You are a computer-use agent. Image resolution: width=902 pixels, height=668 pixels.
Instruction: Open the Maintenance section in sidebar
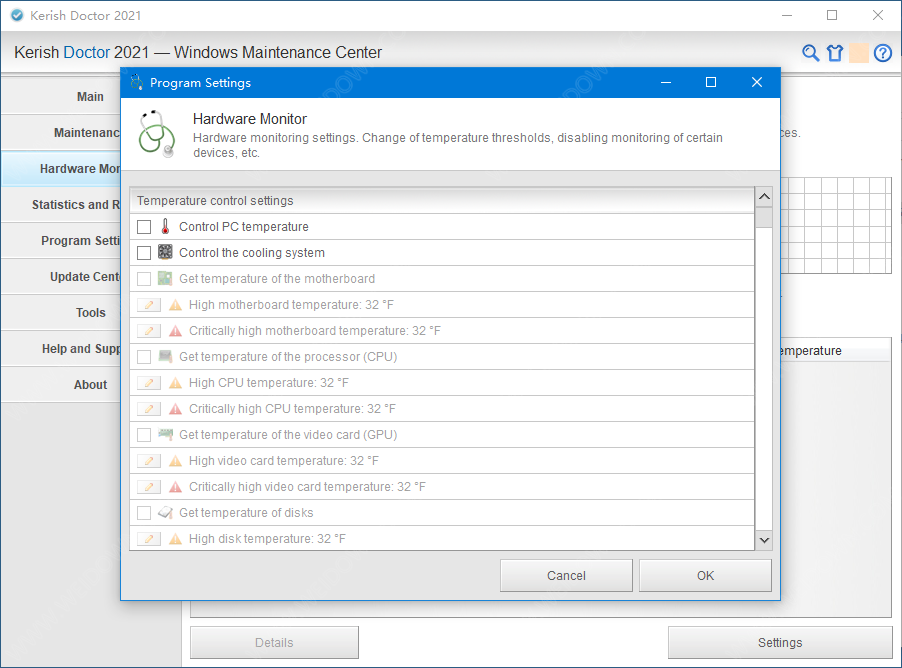[x=62, y=132]
